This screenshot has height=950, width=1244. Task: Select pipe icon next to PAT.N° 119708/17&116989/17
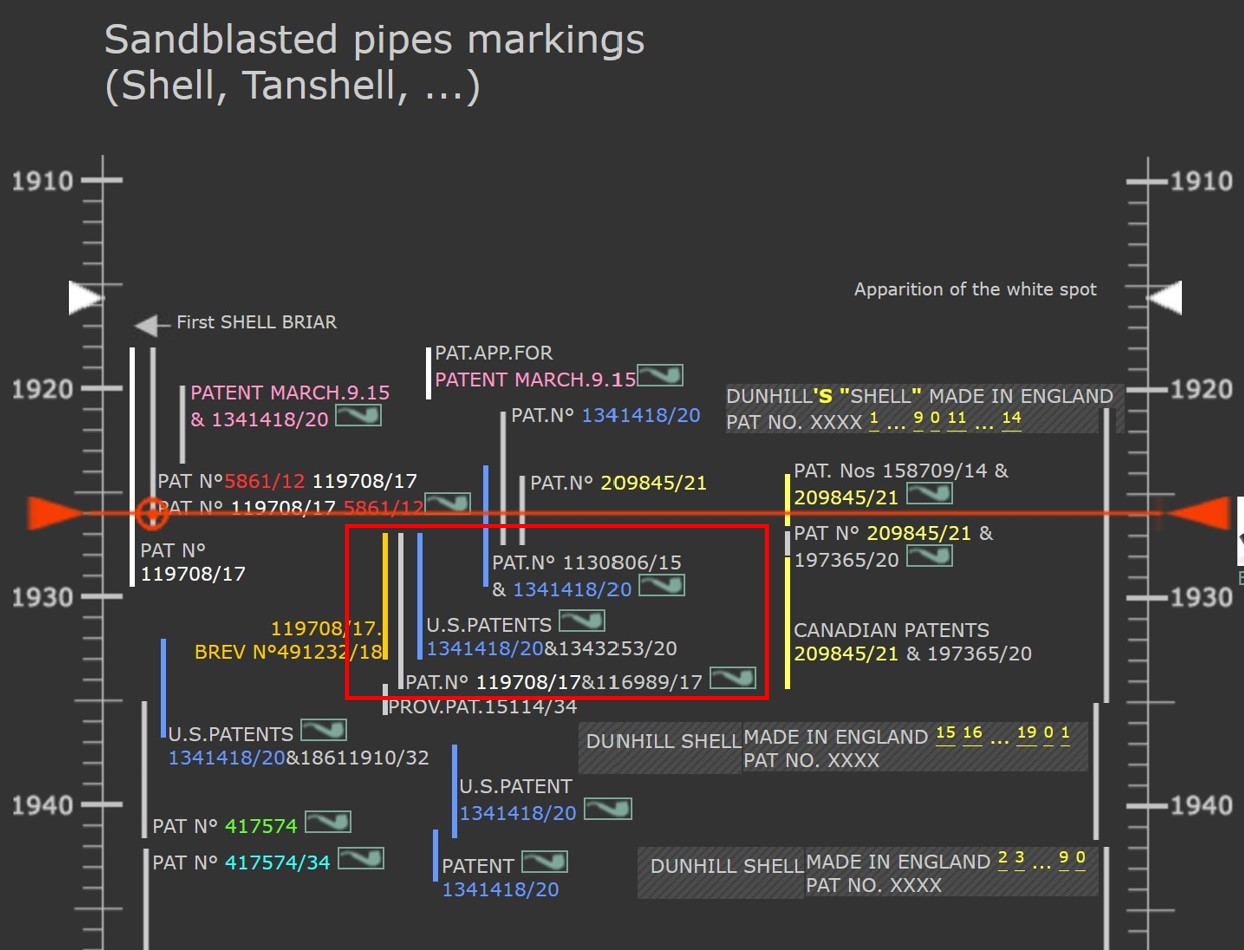tap(733, 679)
